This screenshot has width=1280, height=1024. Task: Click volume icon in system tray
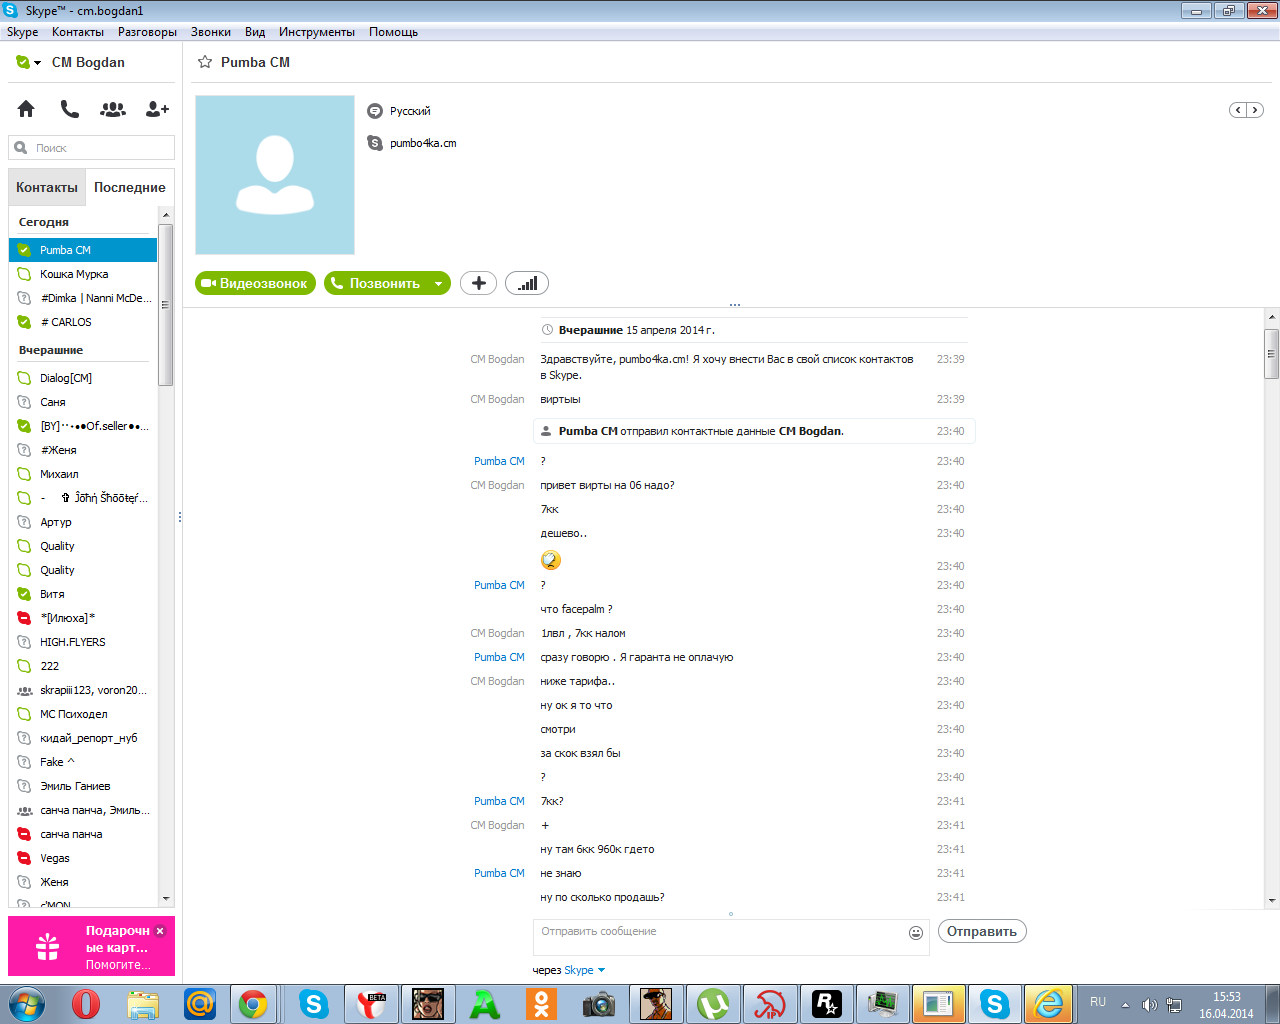click(x=1149, y=1005)
